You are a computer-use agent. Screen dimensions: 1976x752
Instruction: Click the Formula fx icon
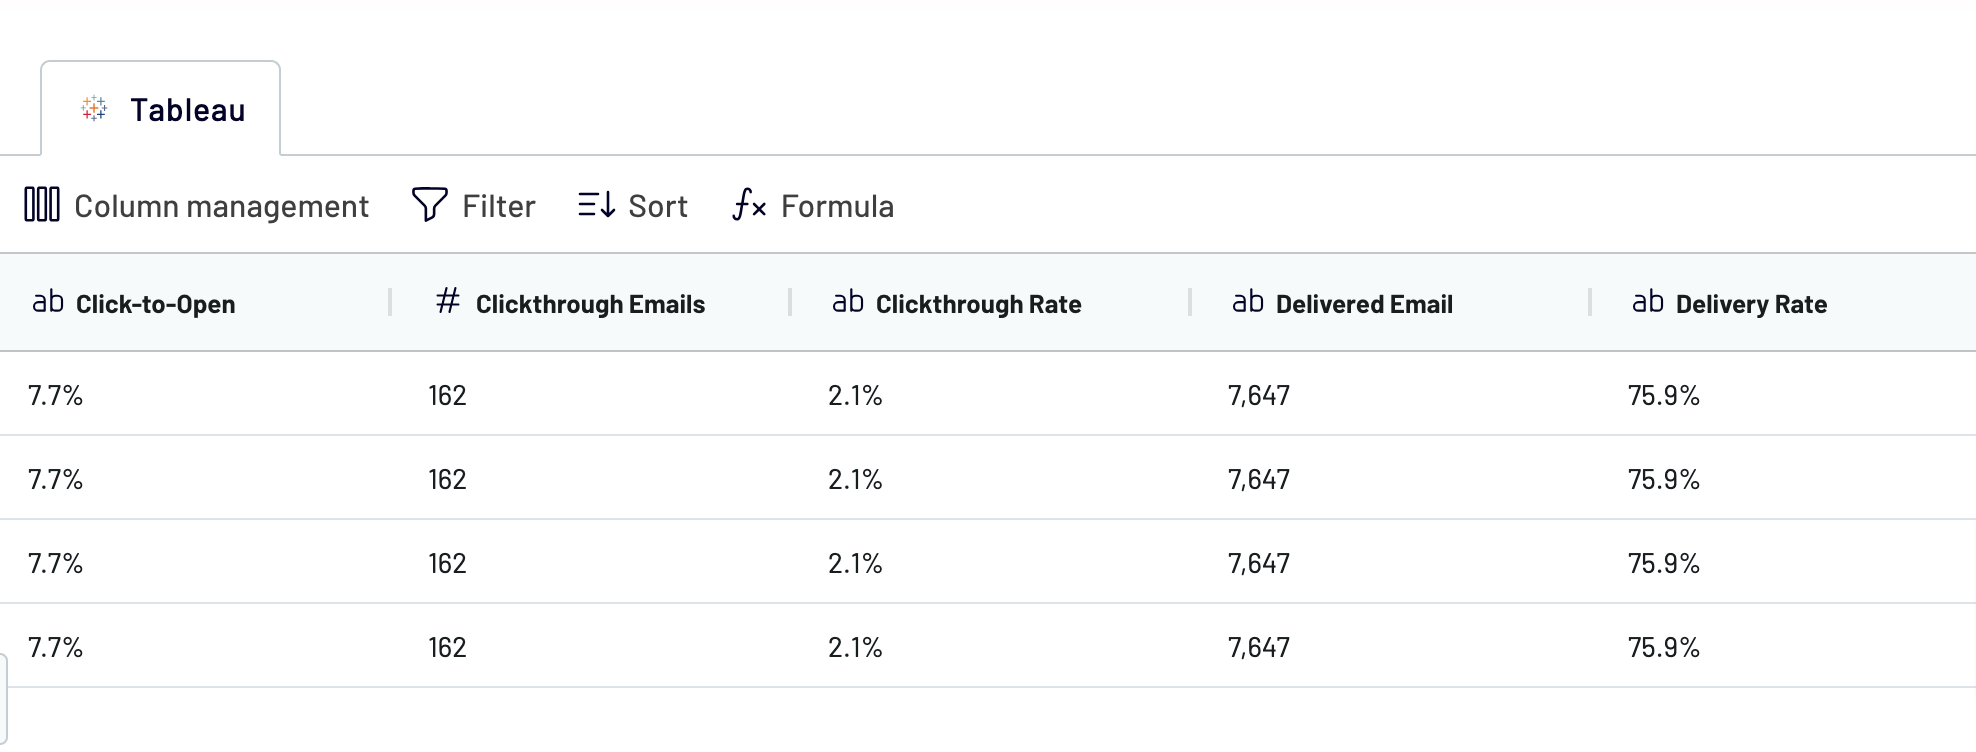(749, 205)
